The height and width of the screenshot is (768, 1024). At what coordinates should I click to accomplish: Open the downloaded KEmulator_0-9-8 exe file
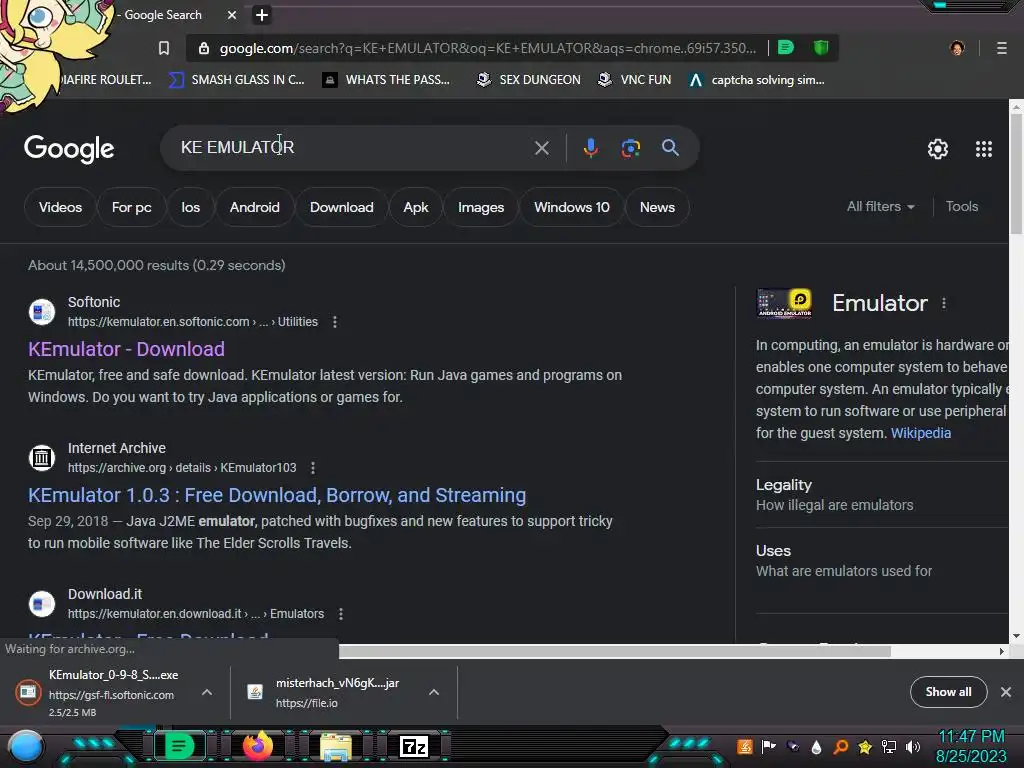(x=104, y=692)
